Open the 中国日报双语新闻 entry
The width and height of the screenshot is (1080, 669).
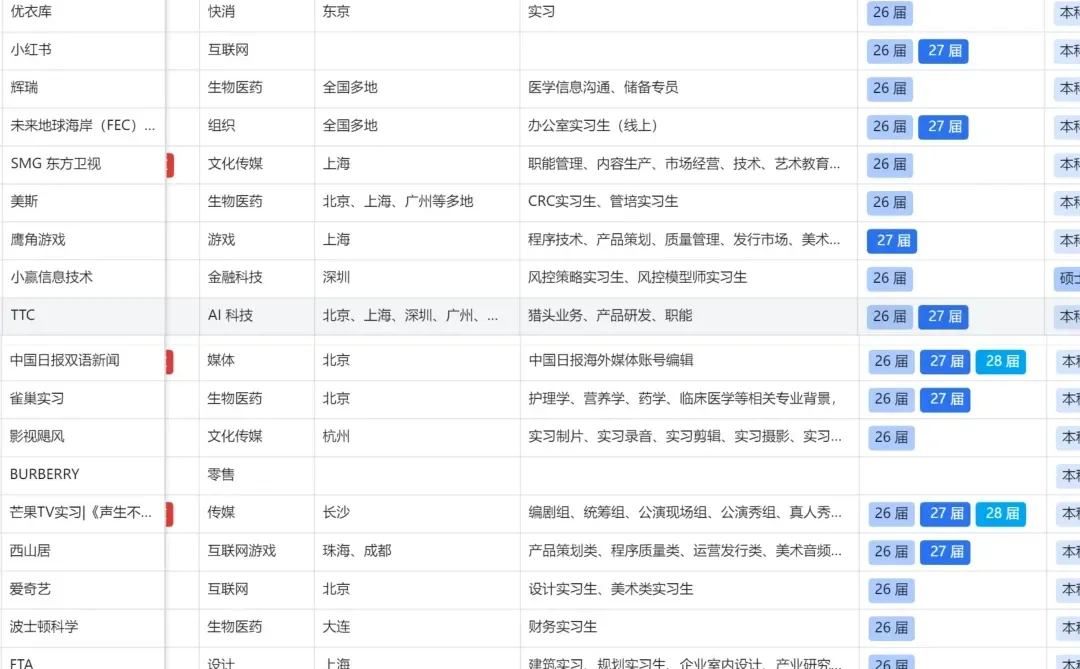65,360
